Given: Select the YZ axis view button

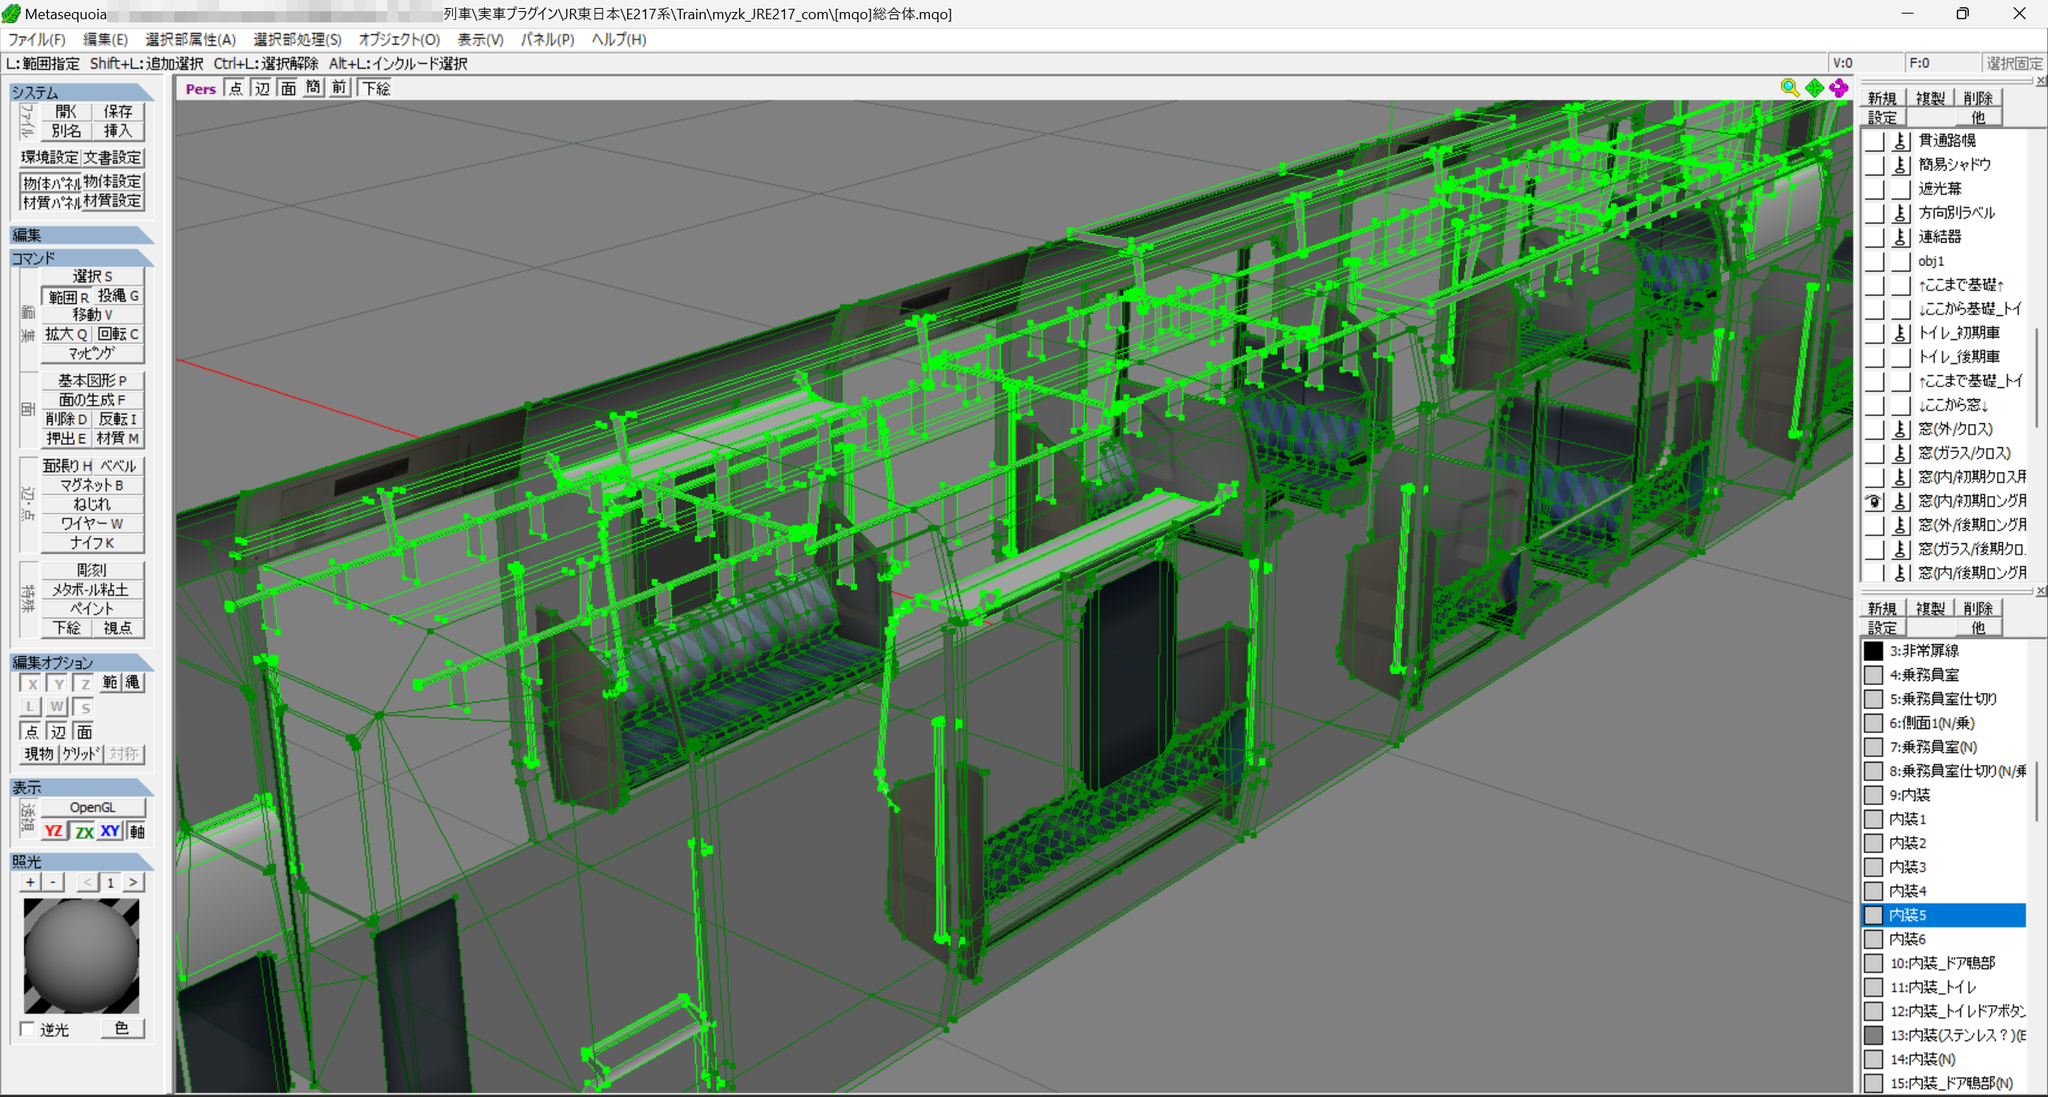Looking at the screenshot, I should click(x=54, y=831).
